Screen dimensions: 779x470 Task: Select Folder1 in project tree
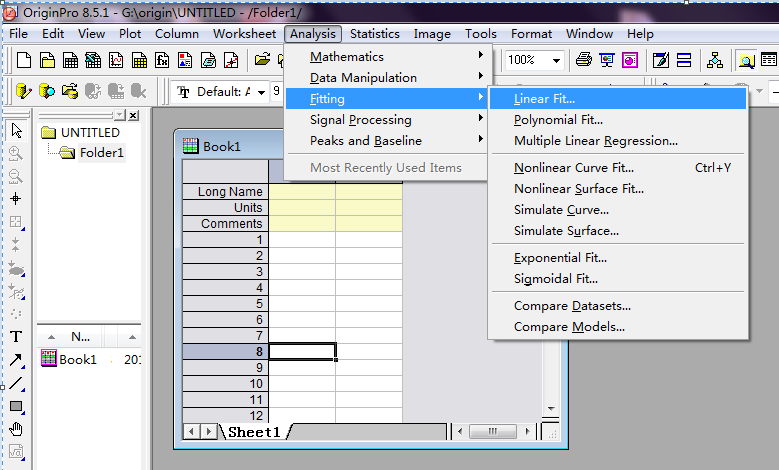click(x=101, y=153)
